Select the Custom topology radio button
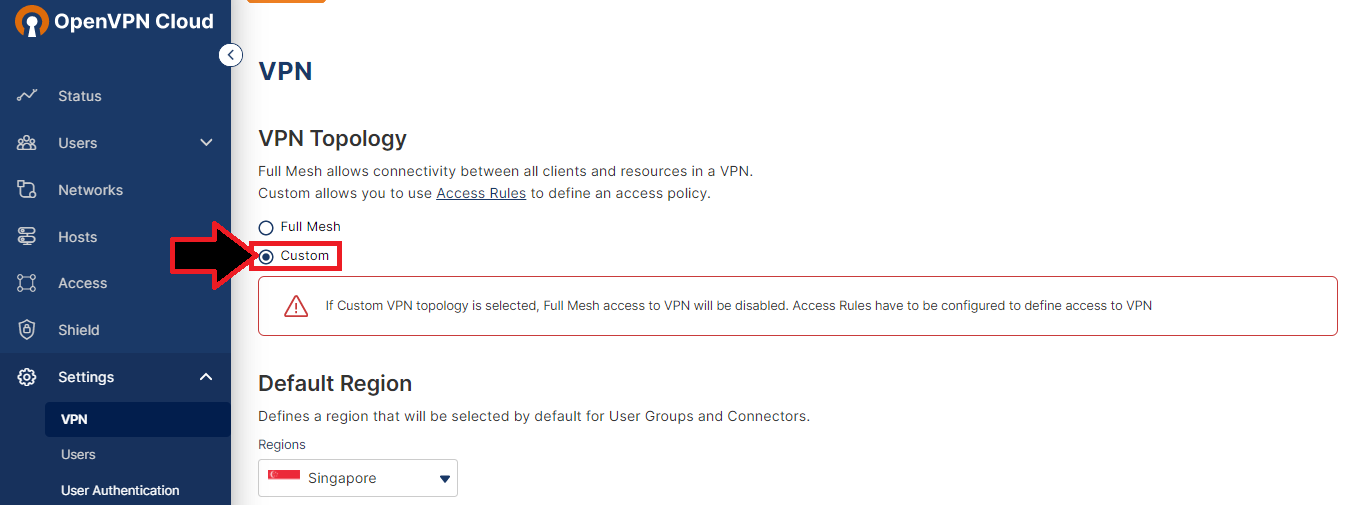This screenshot has width=1350, height=505. point(266,257)
